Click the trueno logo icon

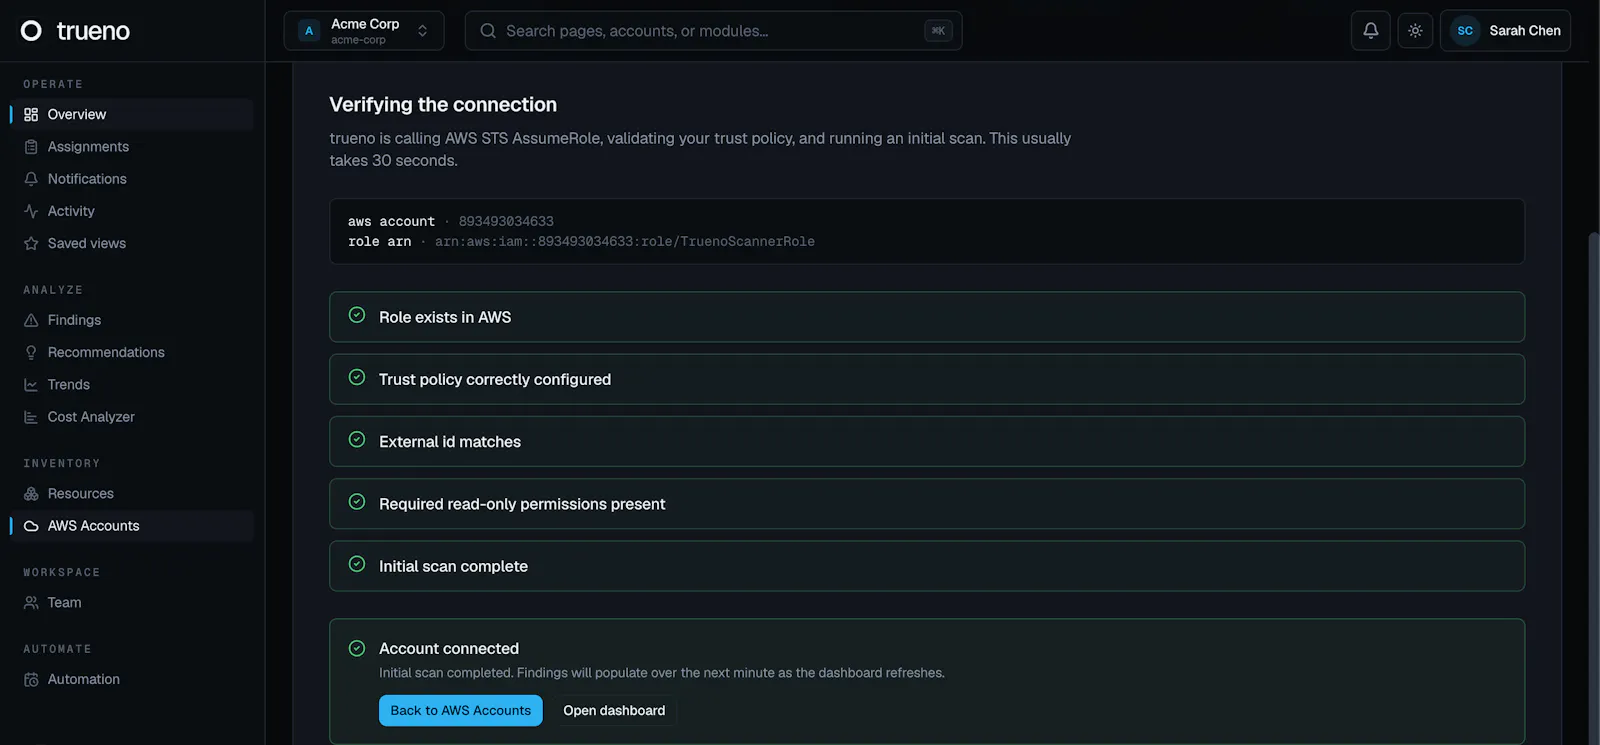31,31
